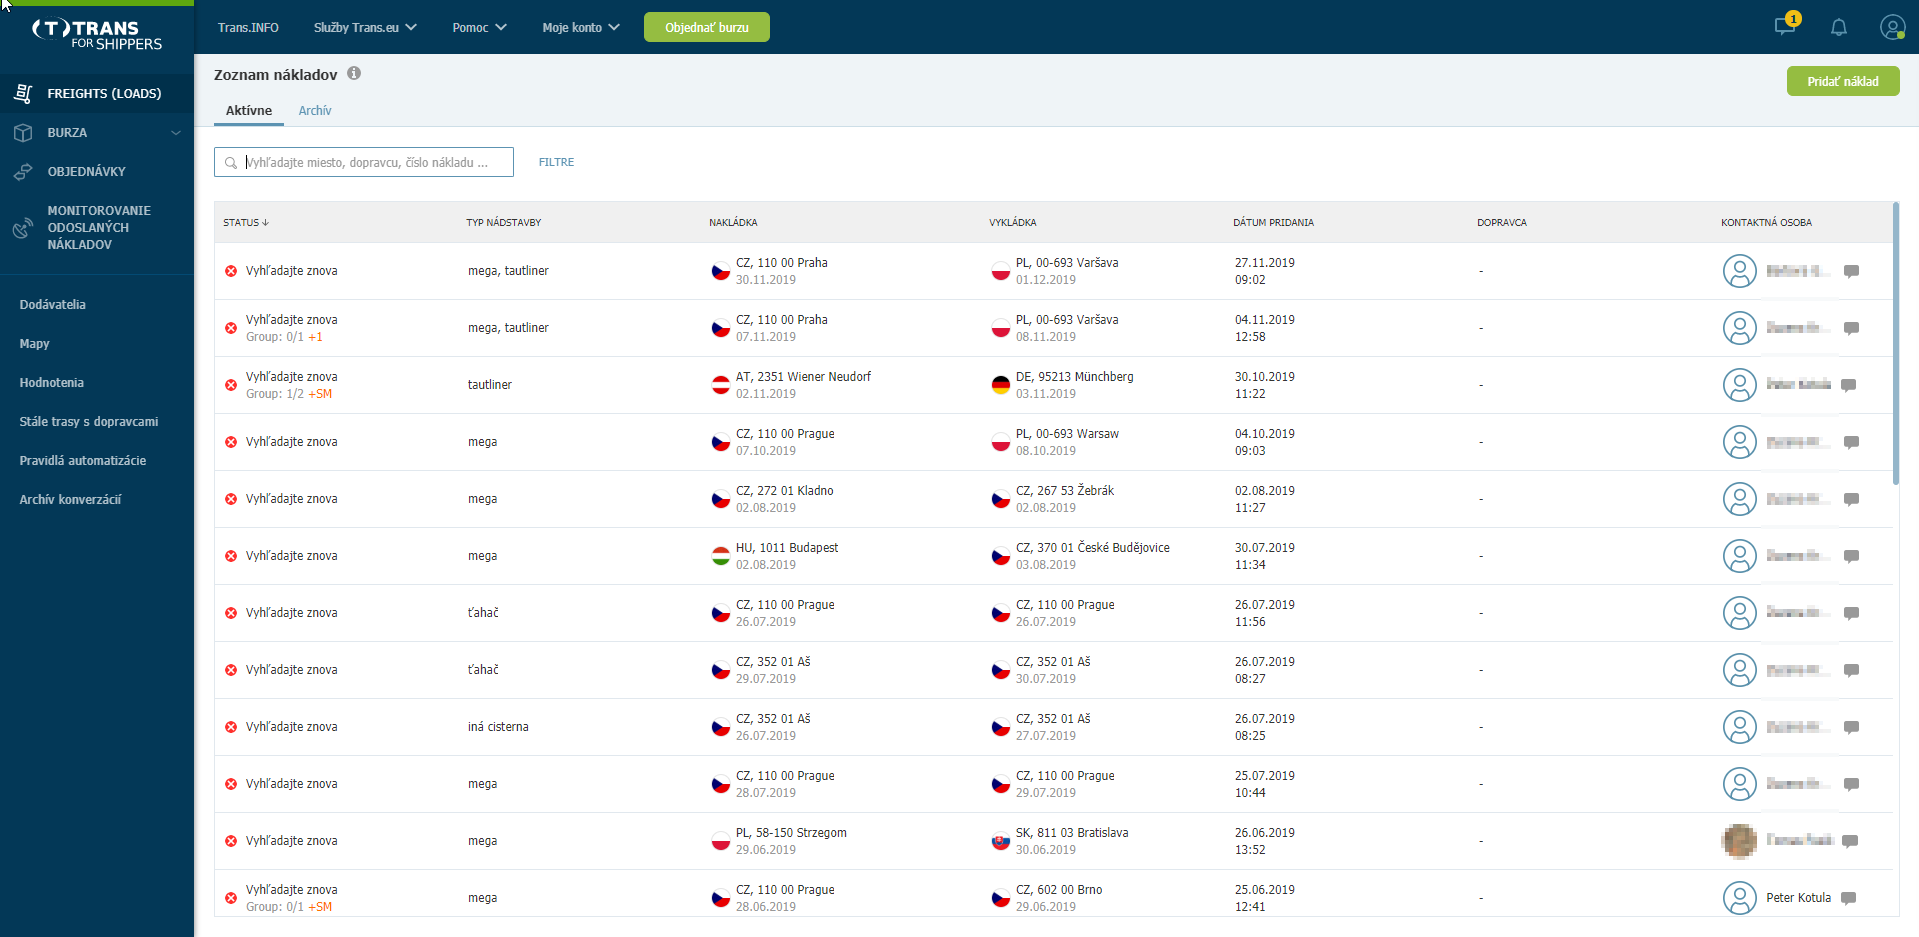This screenshot has height=937, width=1919.
Task: Expand the Služby Trans.eu dropdown
Action: [x=365, y=27]
